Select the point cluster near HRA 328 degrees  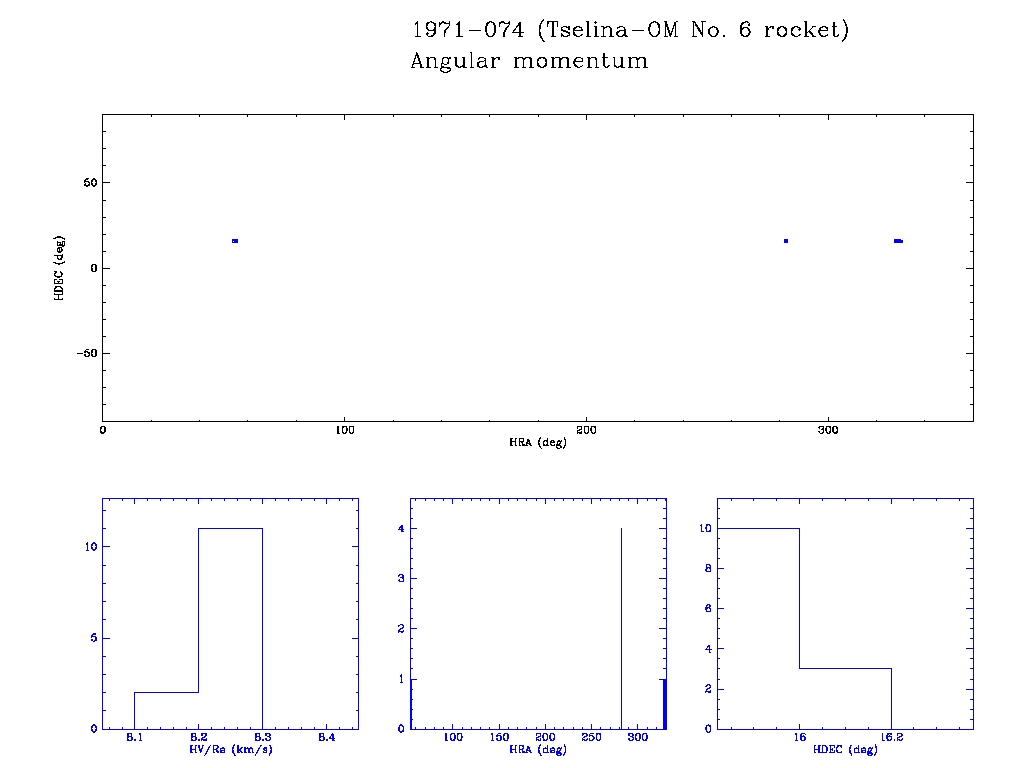(x=898, y=241)
